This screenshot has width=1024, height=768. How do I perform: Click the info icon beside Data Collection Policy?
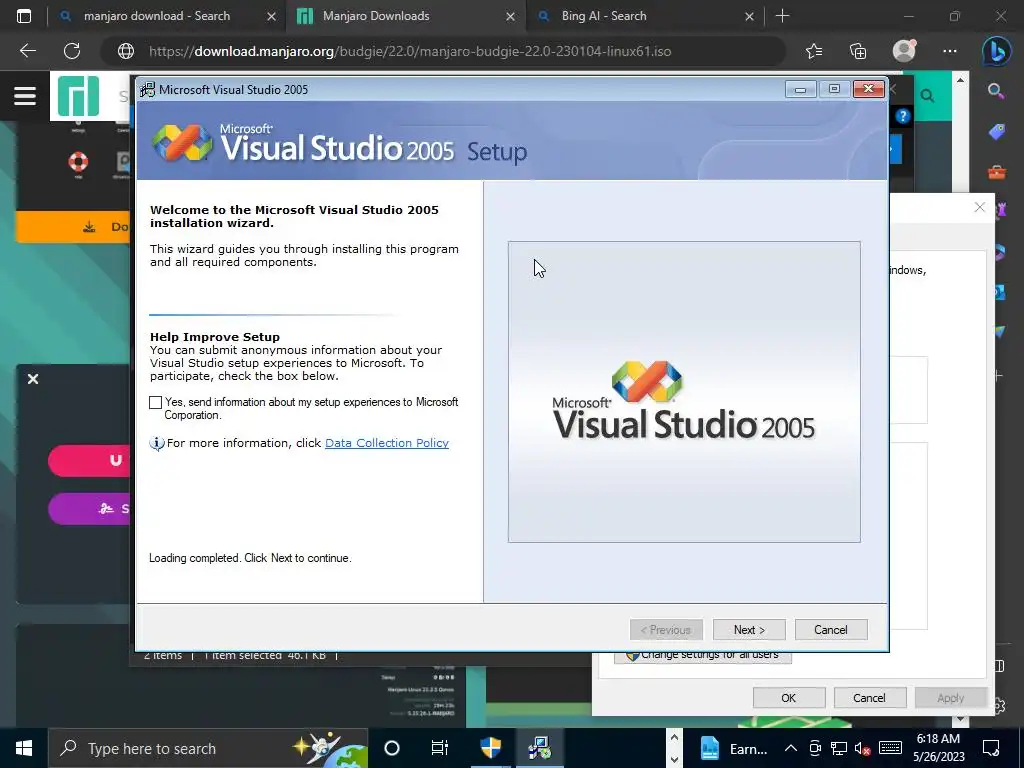[x=157, y=443]
